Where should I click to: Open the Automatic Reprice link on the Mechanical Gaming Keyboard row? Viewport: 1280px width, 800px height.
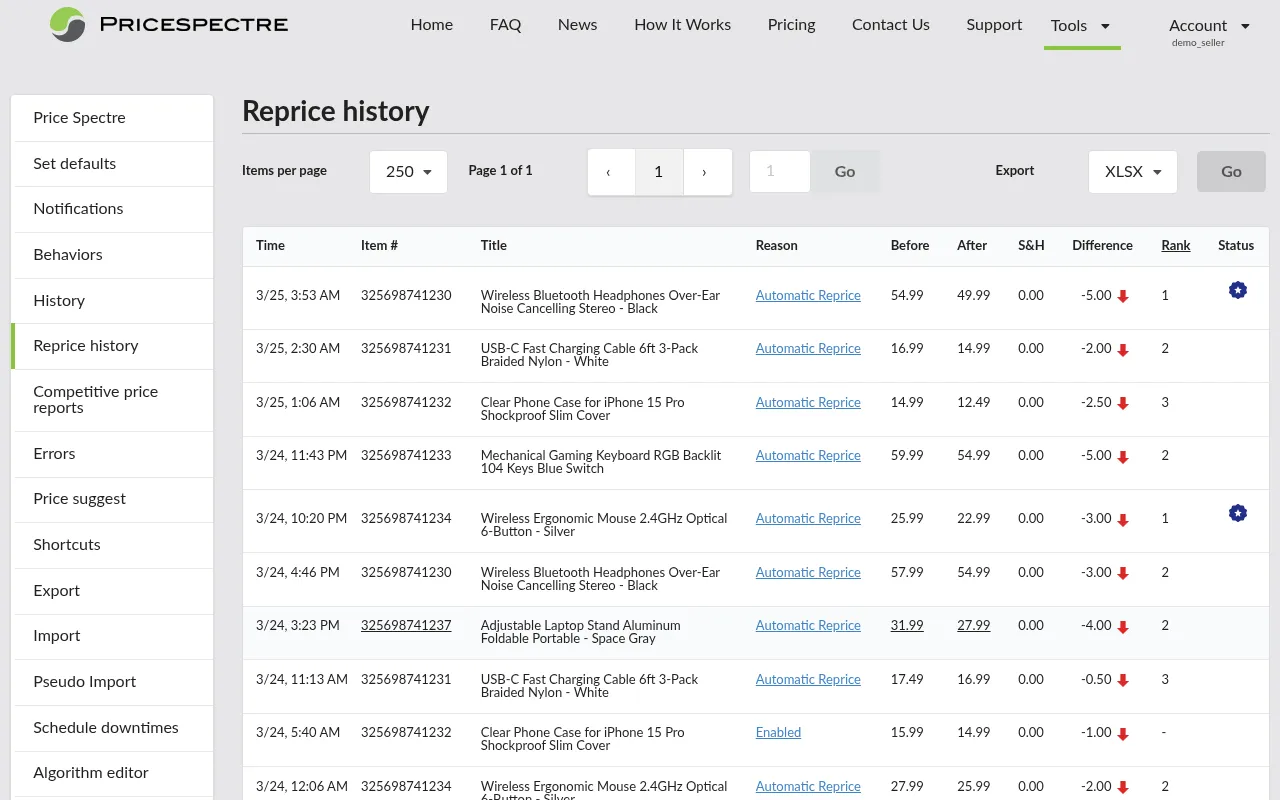coord(808,455)
